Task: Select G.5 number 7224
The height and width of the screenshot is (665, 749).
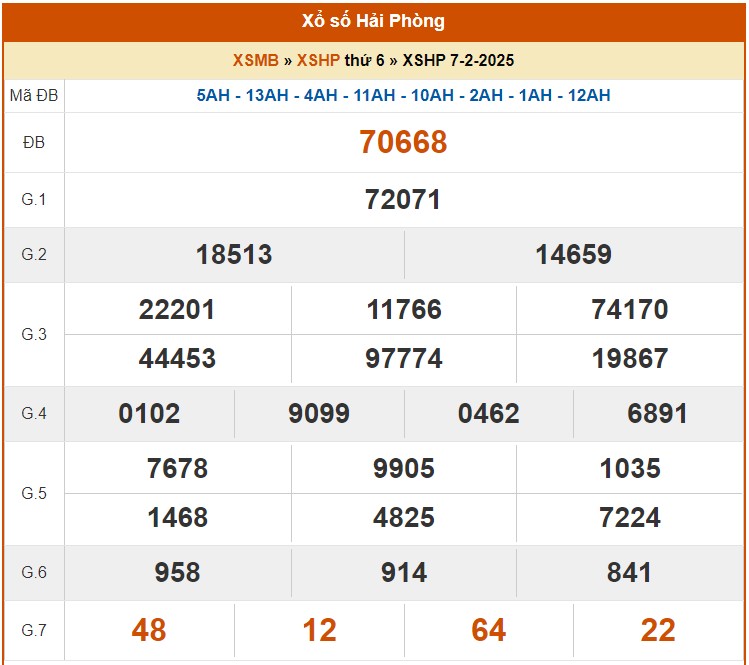Action: (630, 518)
